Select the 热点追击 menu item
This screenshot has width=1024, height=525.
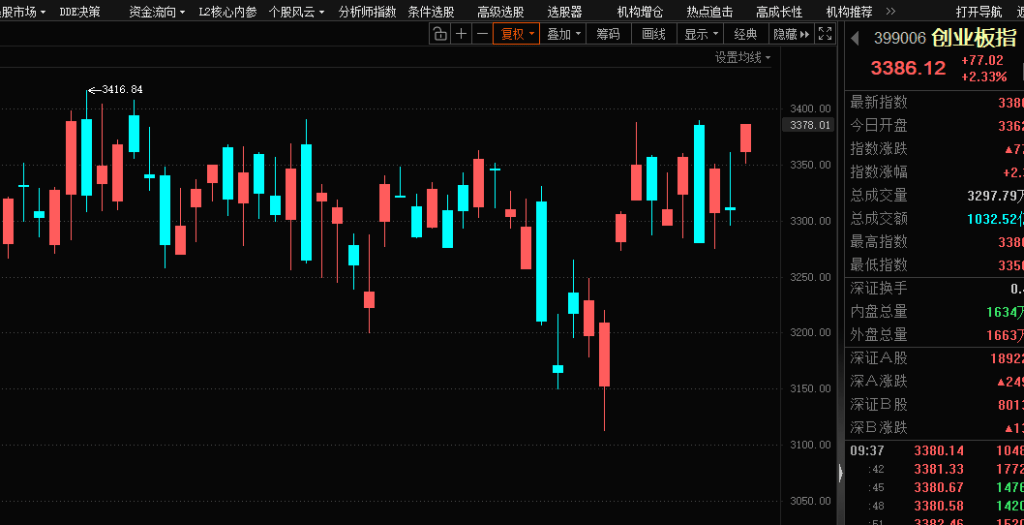(709, 12)
